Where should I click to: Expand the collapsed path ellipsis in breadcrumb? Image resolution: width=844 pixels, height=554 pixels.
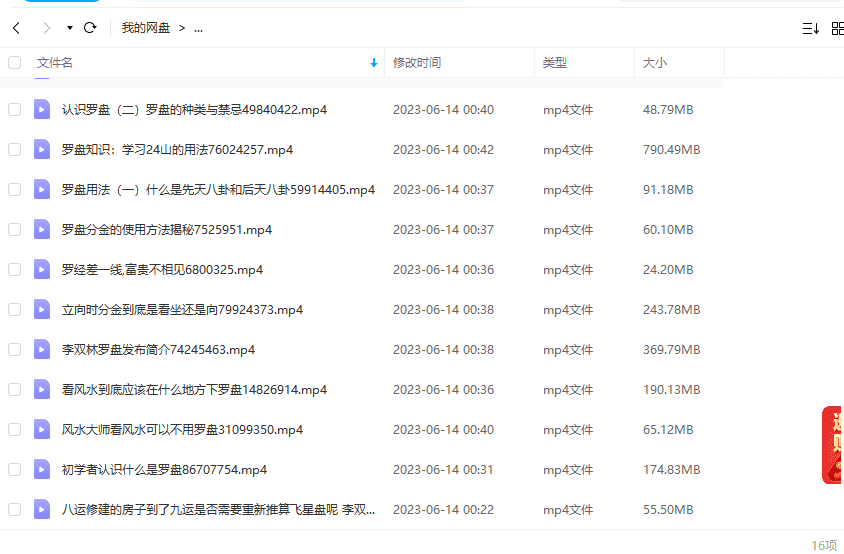pos(198,28)
